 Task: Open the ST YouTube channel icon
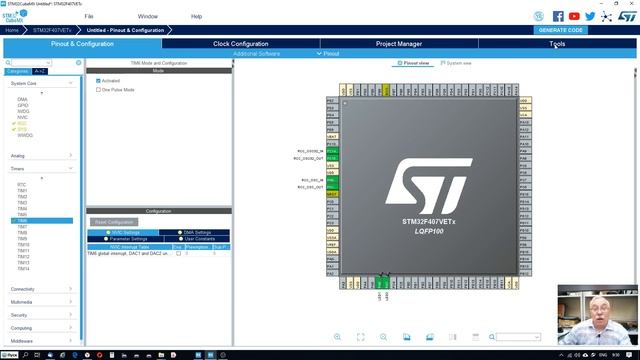coord(574,16)
